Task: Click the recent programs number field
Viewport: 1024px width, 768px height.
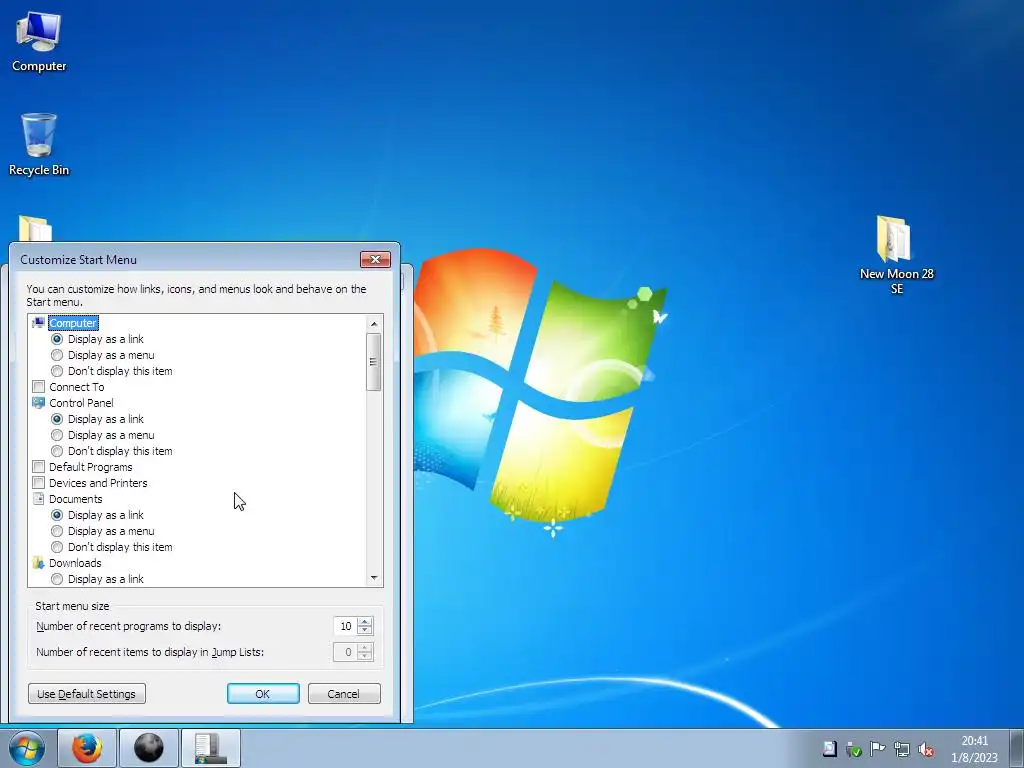Action: tap(345, 626)
